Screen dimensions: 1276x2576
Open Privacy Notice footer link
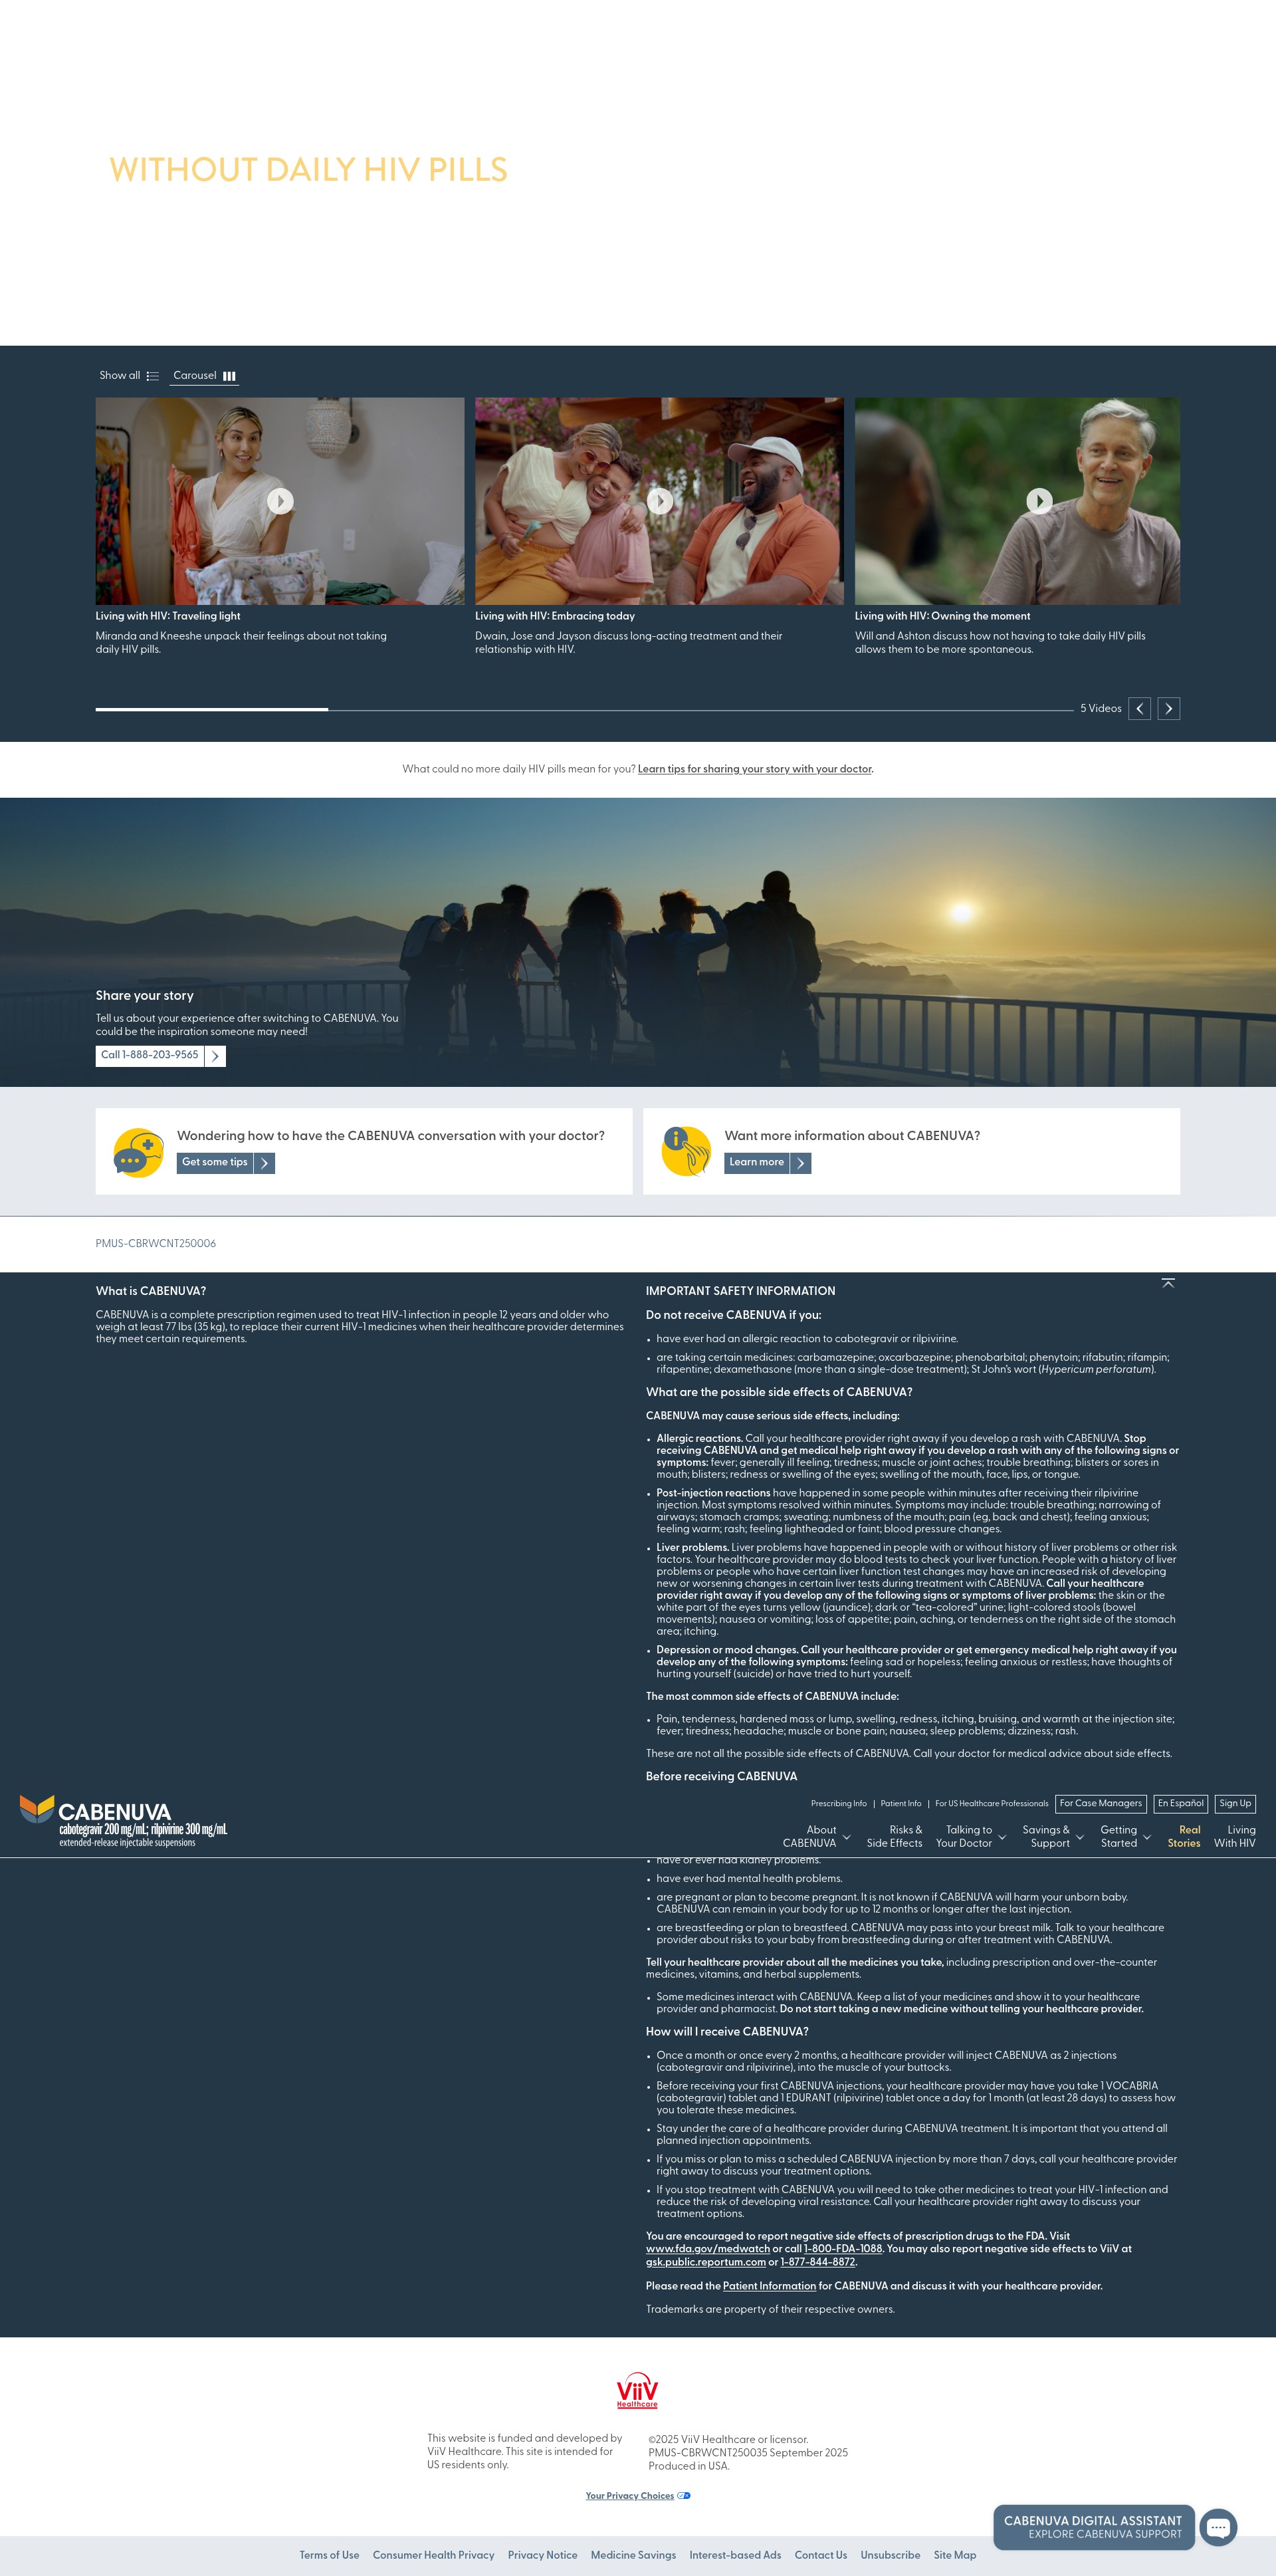(x=542, y=2555)
